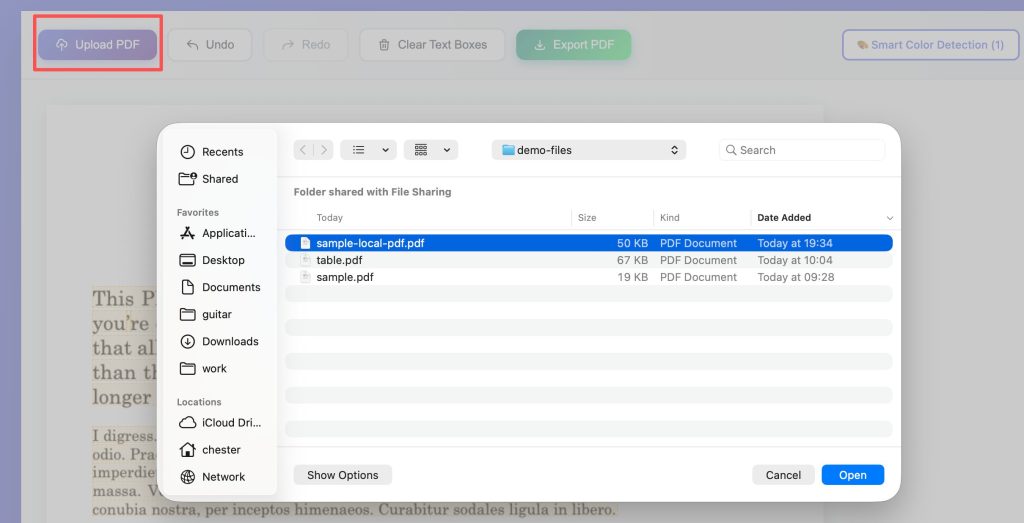1024x523 pixels.
Task: Click the Upload PDF button
Action: tap(97, 44)
